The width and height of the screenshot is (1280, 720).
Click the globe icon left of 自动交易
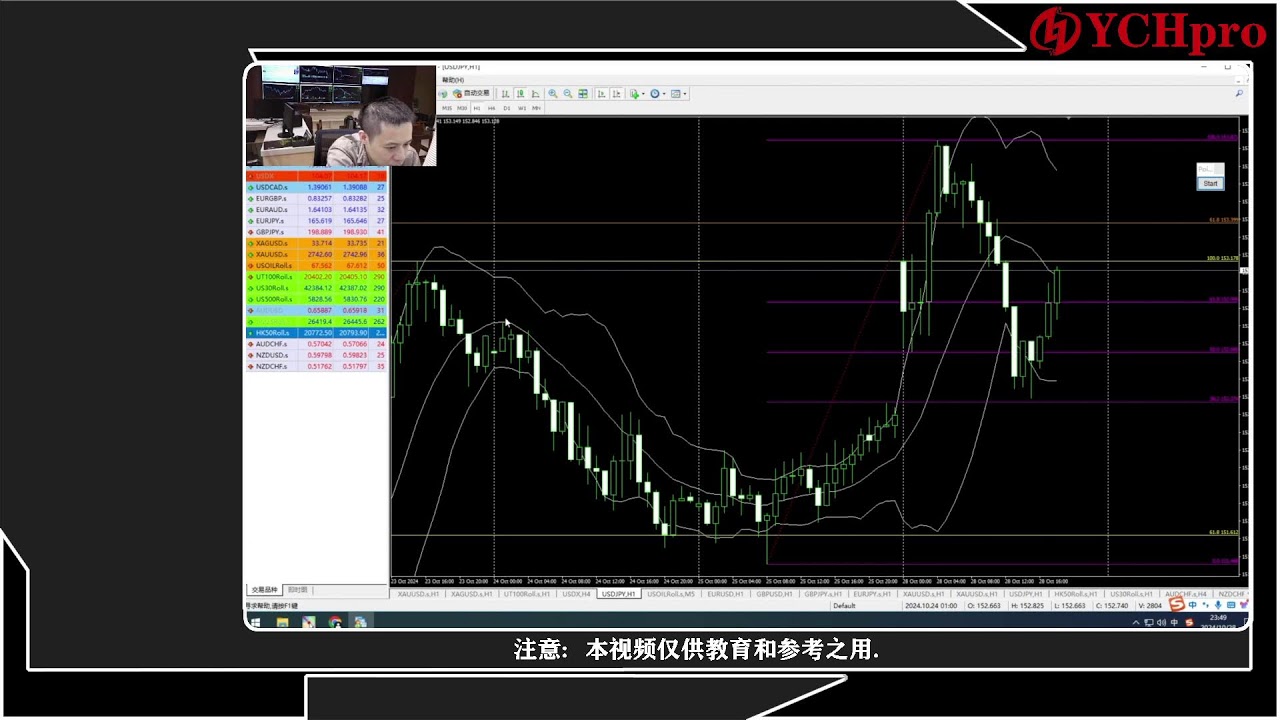(443, 93)
